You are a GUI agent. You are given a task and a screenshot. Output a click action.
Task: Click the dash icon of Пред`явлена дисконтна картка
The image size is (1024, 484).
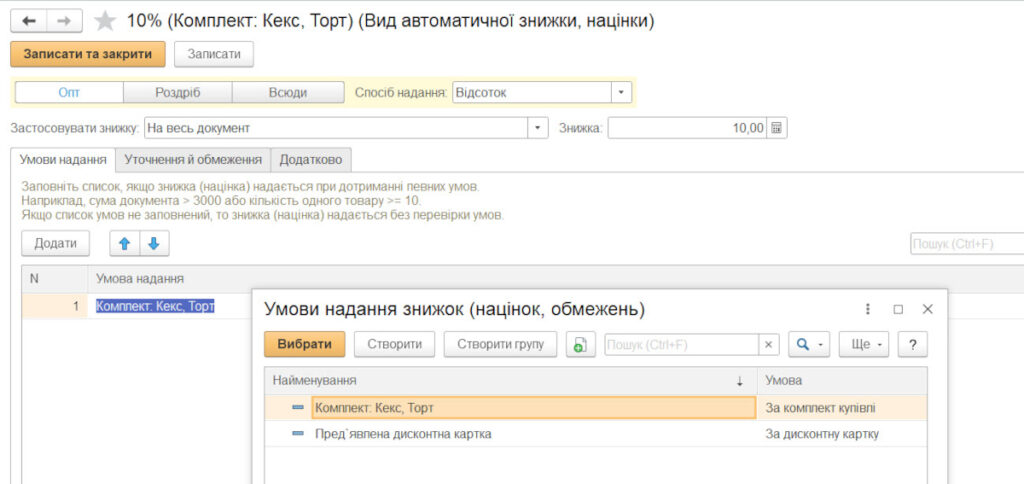pos(298,433)
